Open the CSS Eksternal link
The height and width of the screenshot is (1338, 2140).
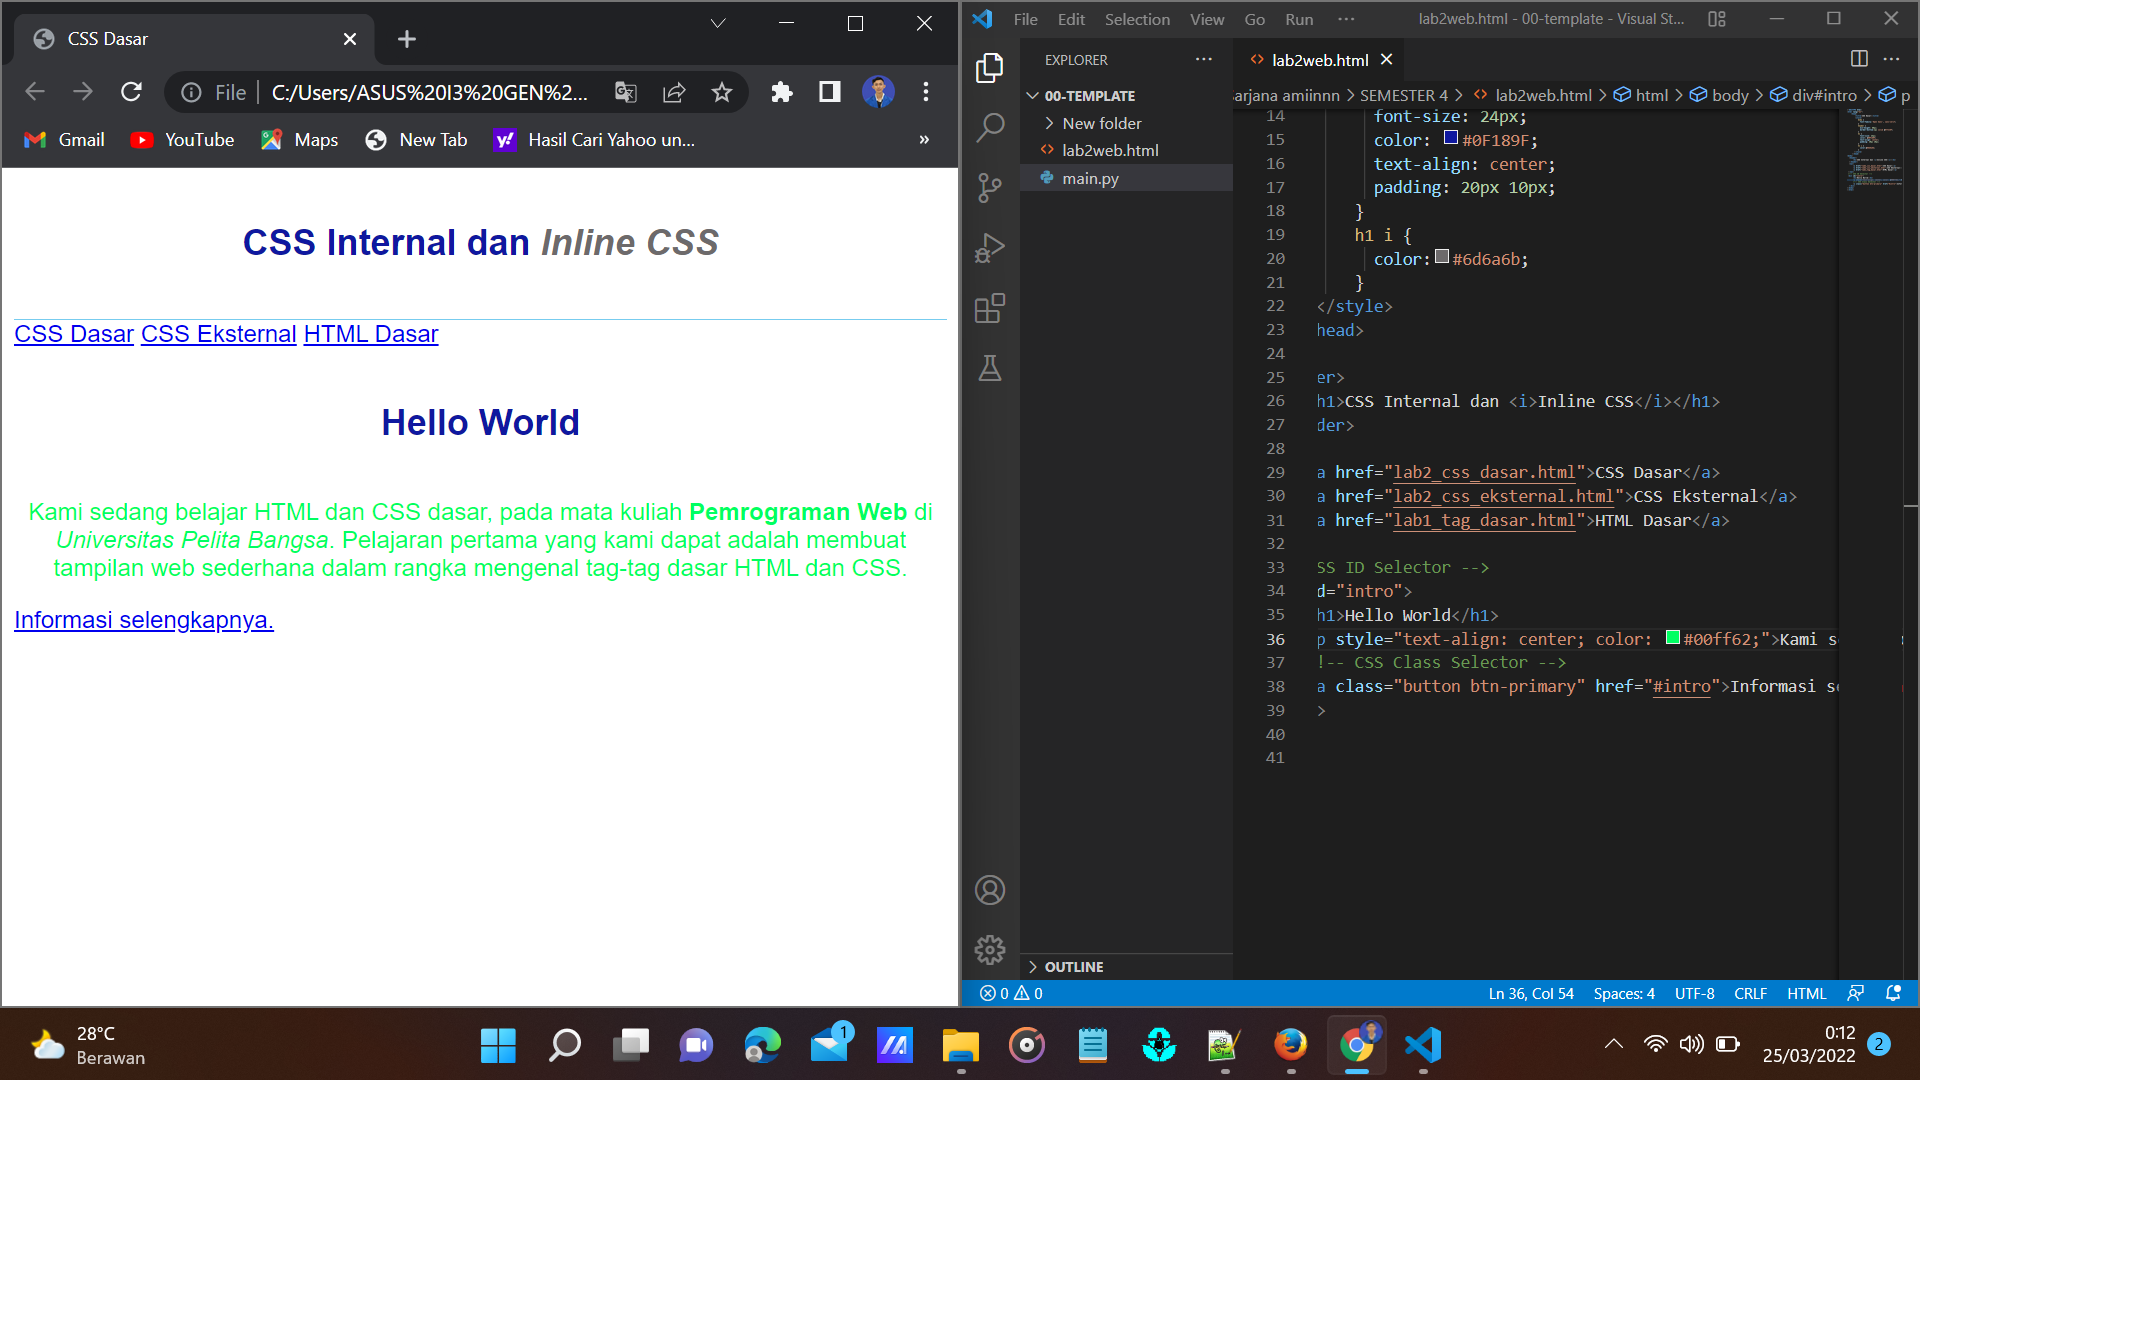218,334
